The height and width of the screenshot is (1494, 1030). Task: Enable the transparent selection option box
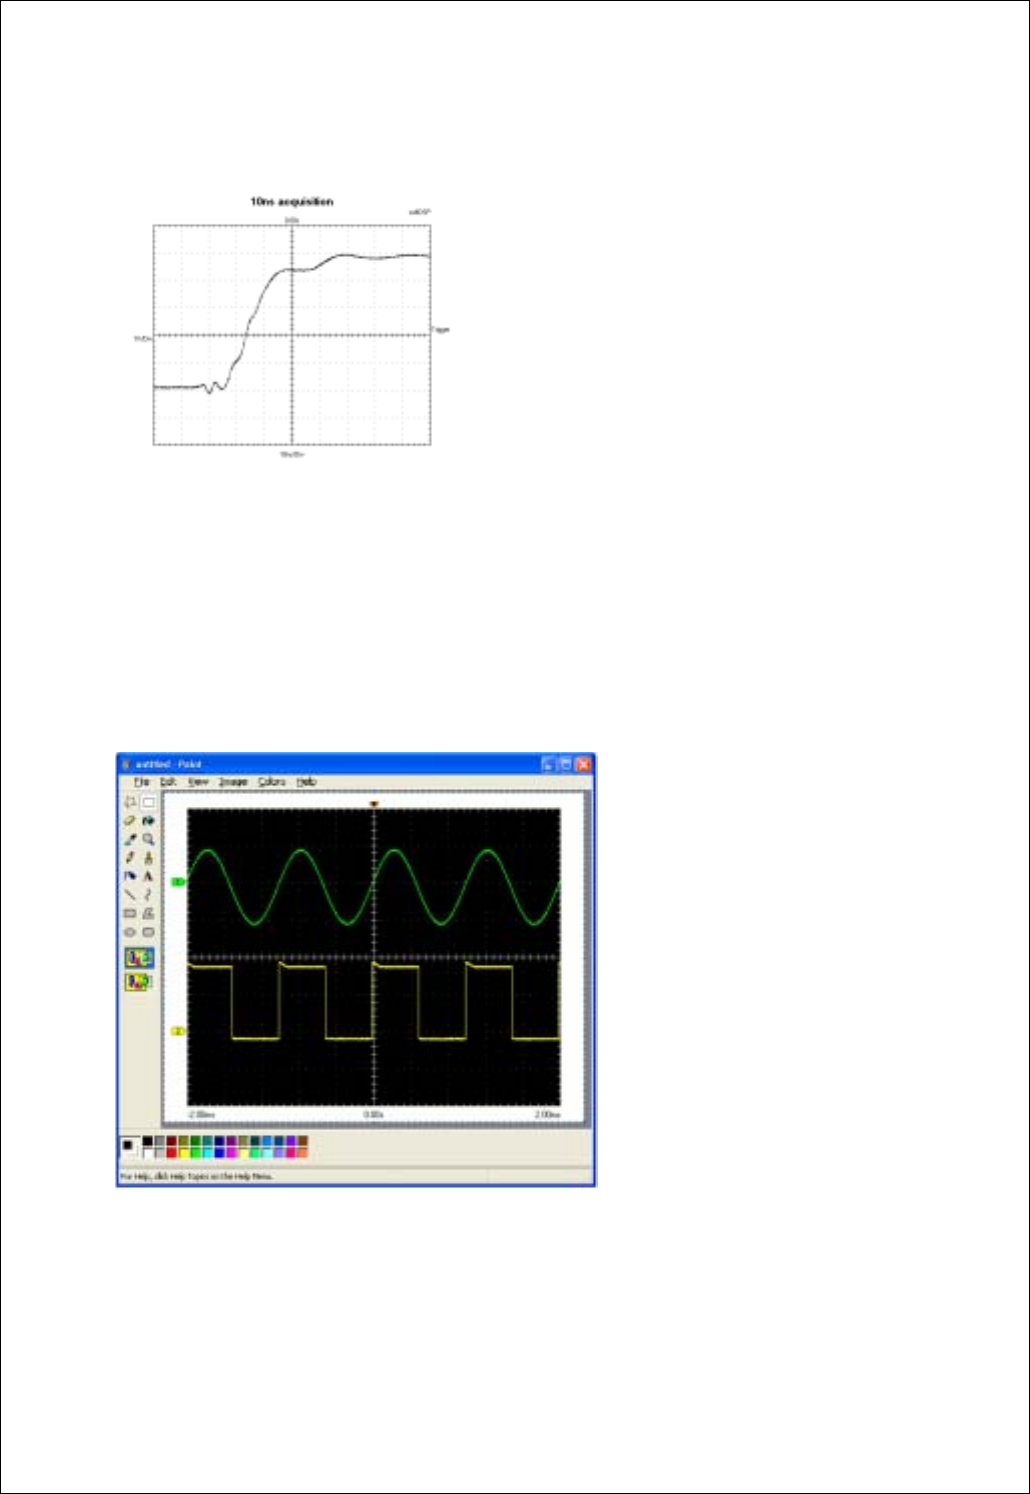(138, 983)
